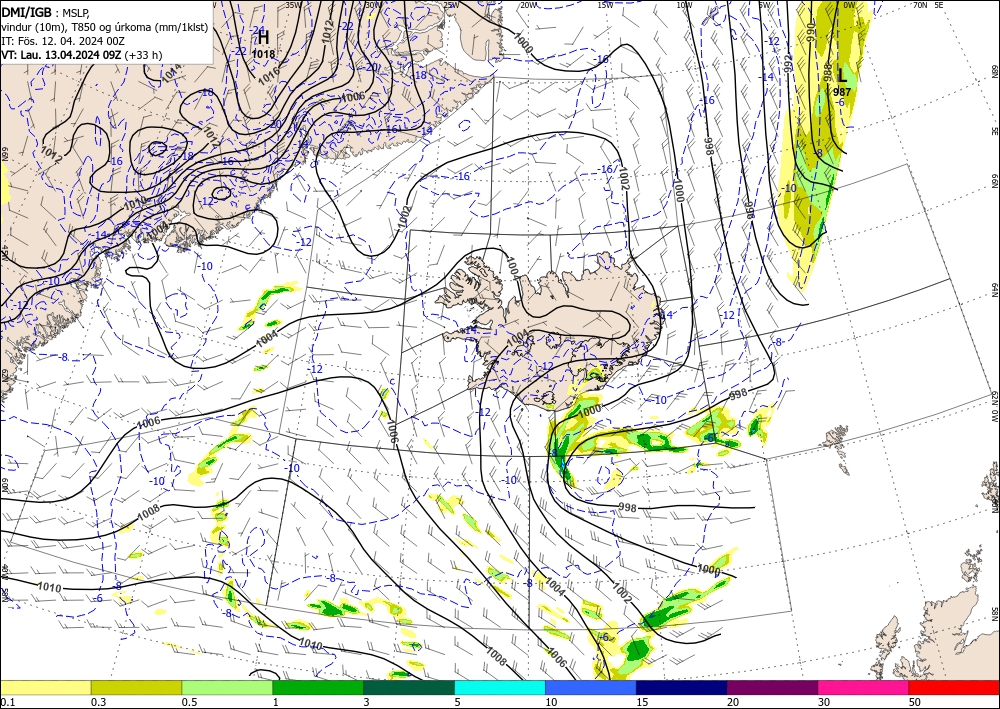Click the olive 0.3–0.5 mm legend swatch
1000x709 pixels.
pyautogui.click(x=136, y=687)
